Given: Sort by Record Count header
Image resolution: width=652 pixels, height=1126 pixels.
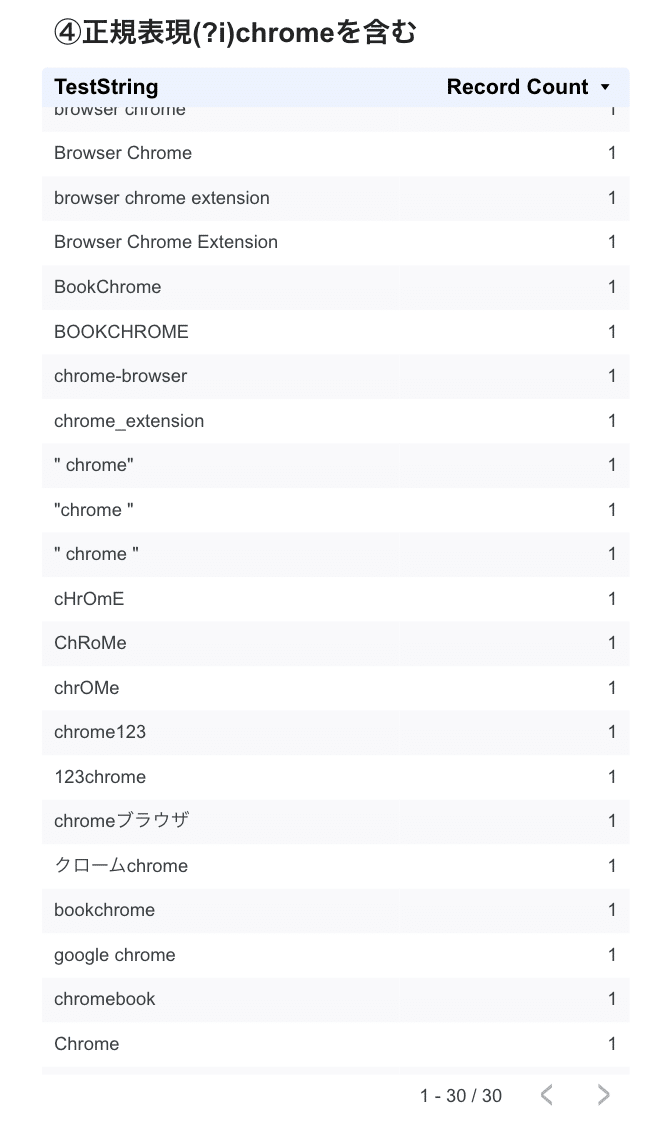Looking at the screenshot, I should [517, 87].
